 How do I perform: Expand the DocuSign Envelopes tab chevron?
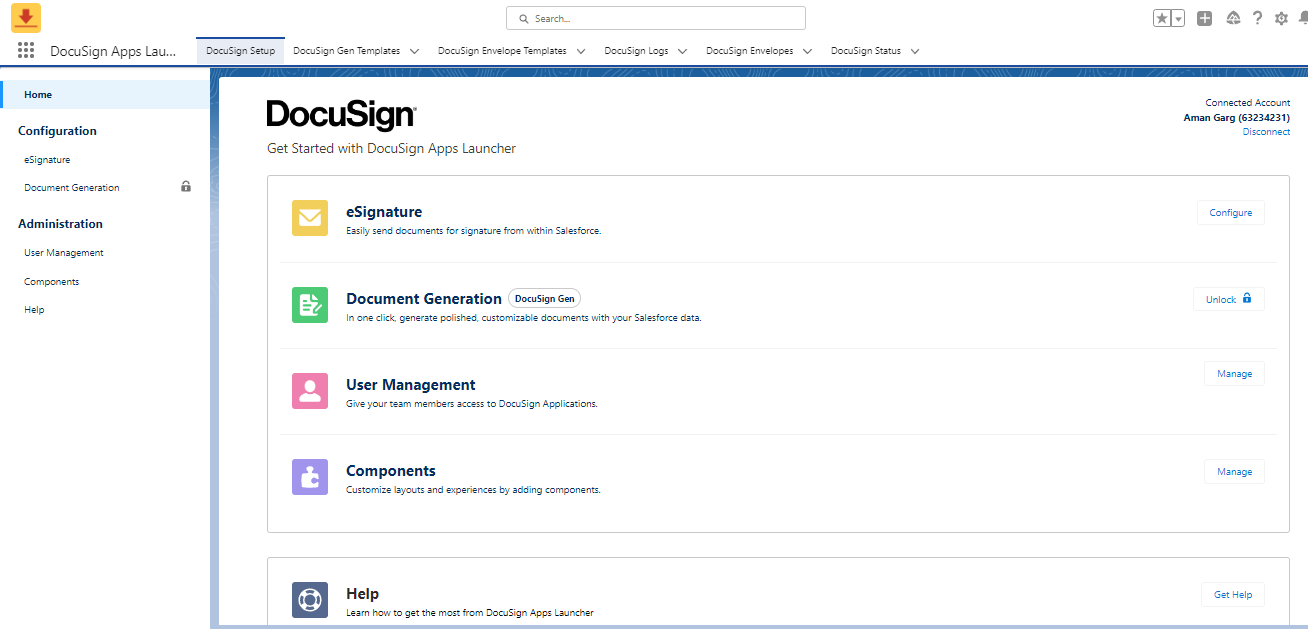(x=807, y=51)
